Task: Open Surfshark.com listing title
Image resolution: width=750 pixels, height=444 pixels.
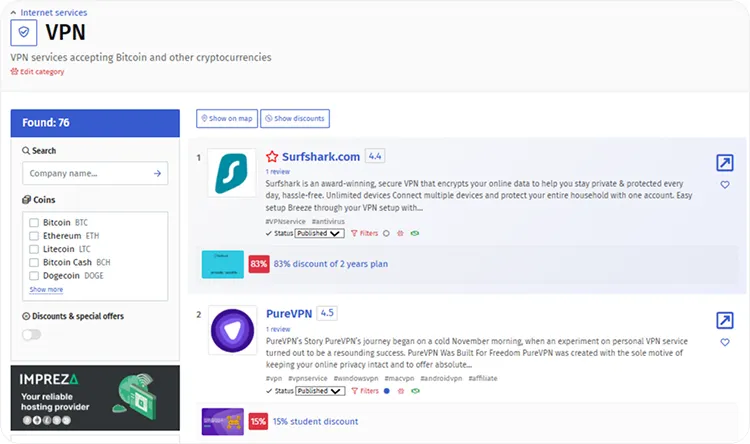Action: (x=320, y=156)
